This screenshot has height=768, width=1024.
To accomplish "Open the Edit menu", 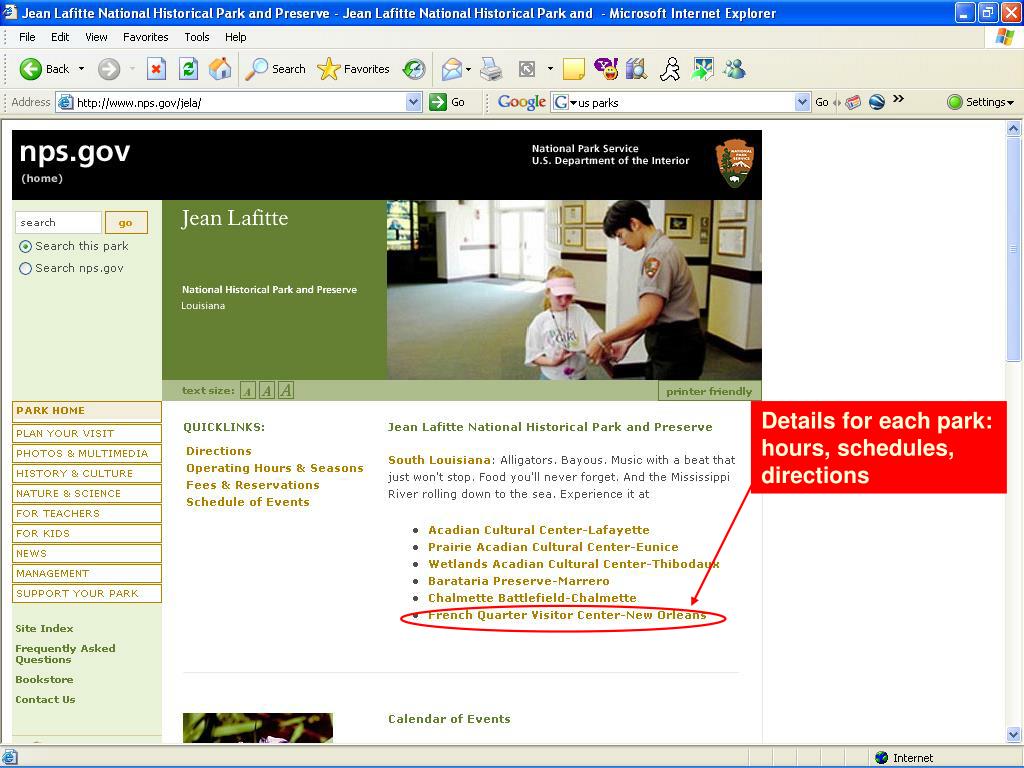I will 60,37.
